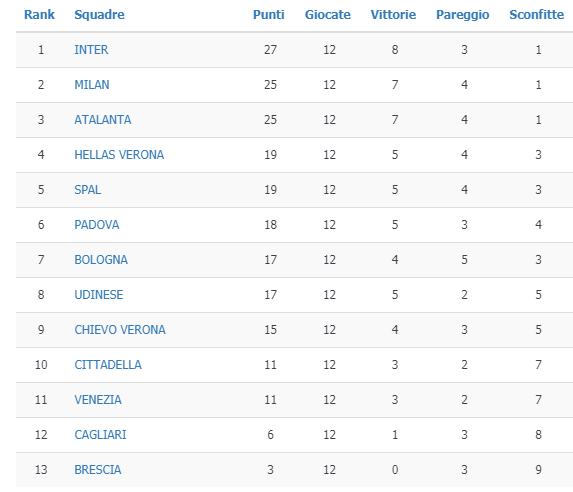573x492 pixels.
Task: Open the MILAN team link
Action: coord(92,85)
